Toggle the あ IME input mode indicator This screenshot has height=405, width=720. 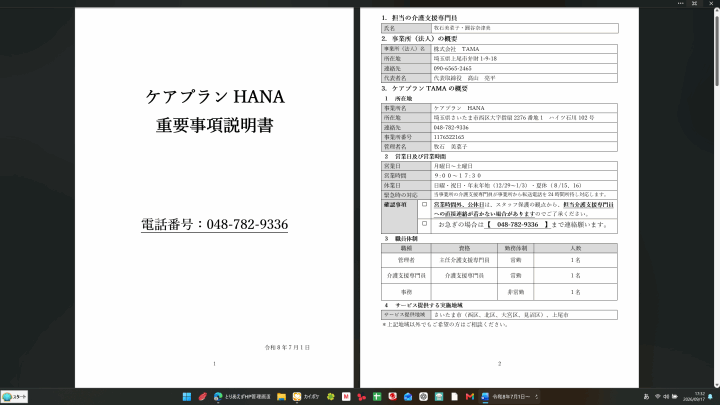(x=646, y=397)
